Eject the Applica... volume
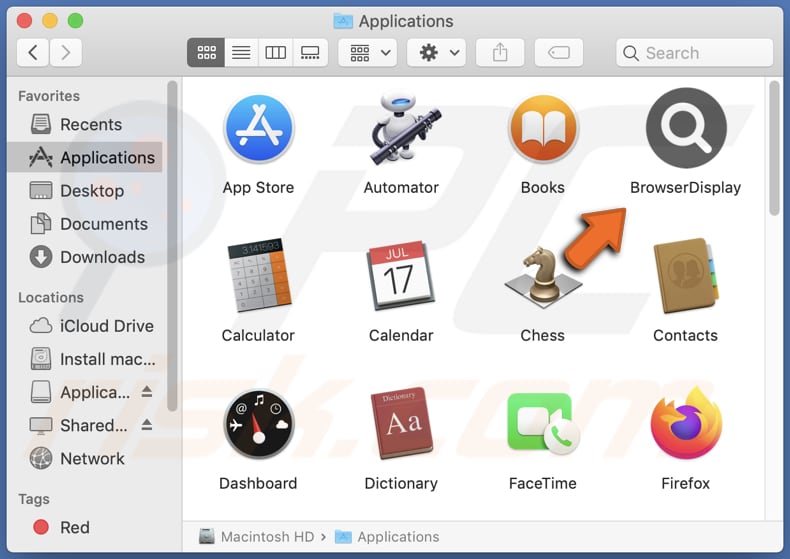 [x=147, y=391]
